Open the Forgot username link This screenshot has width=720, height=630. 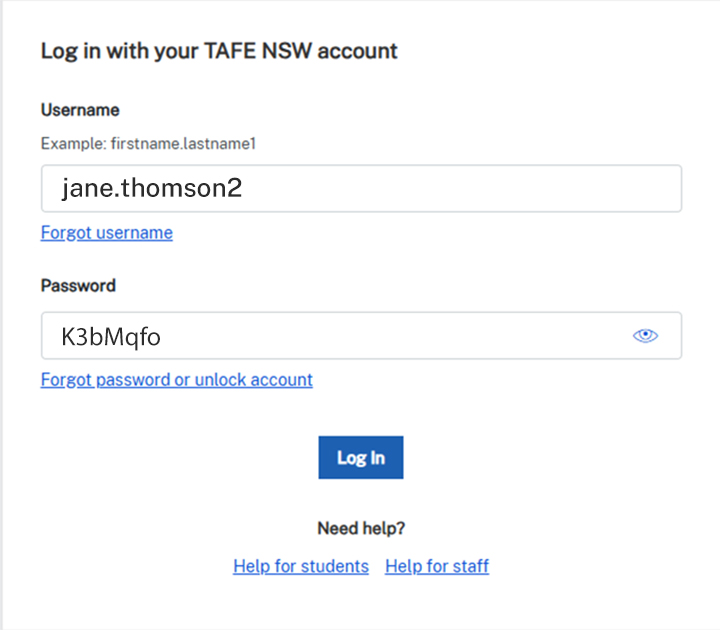pos(106,233)
